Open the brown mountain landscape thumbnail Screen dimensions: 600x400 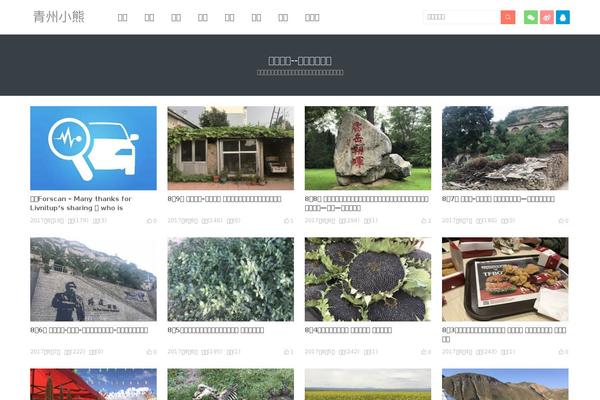[x=505, y=384]
